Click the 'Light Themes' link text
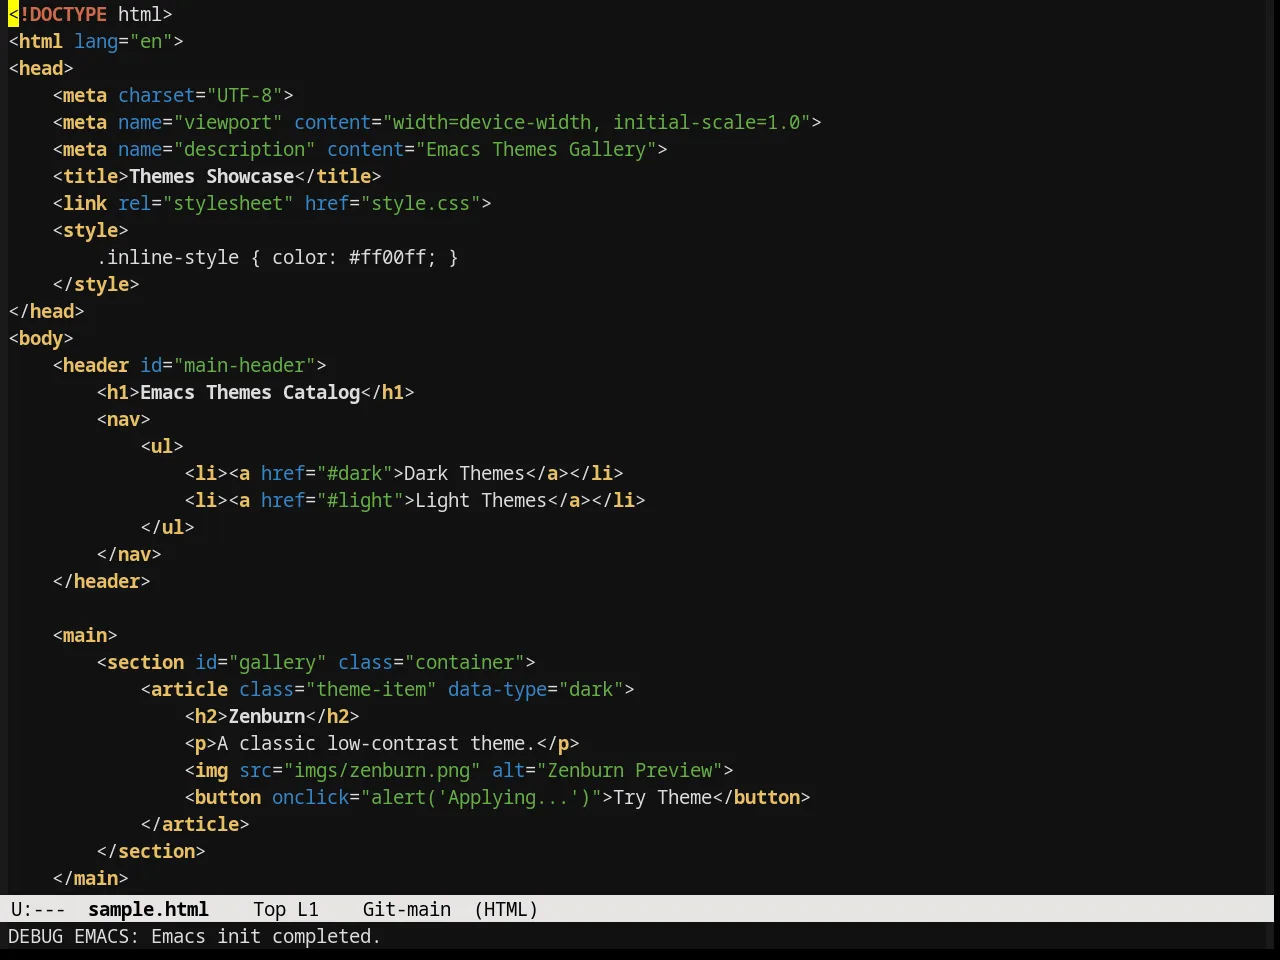Screen dimensions: 1280x960 click(481, 500)
